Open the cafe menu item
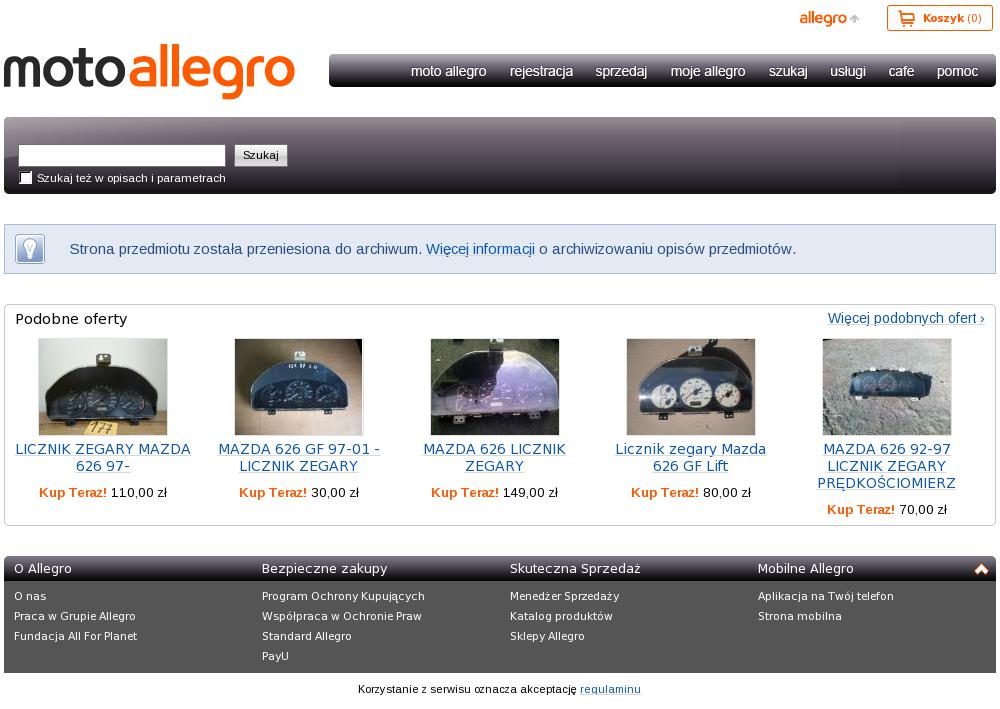 pyautogui.click(x=901, y=71)
